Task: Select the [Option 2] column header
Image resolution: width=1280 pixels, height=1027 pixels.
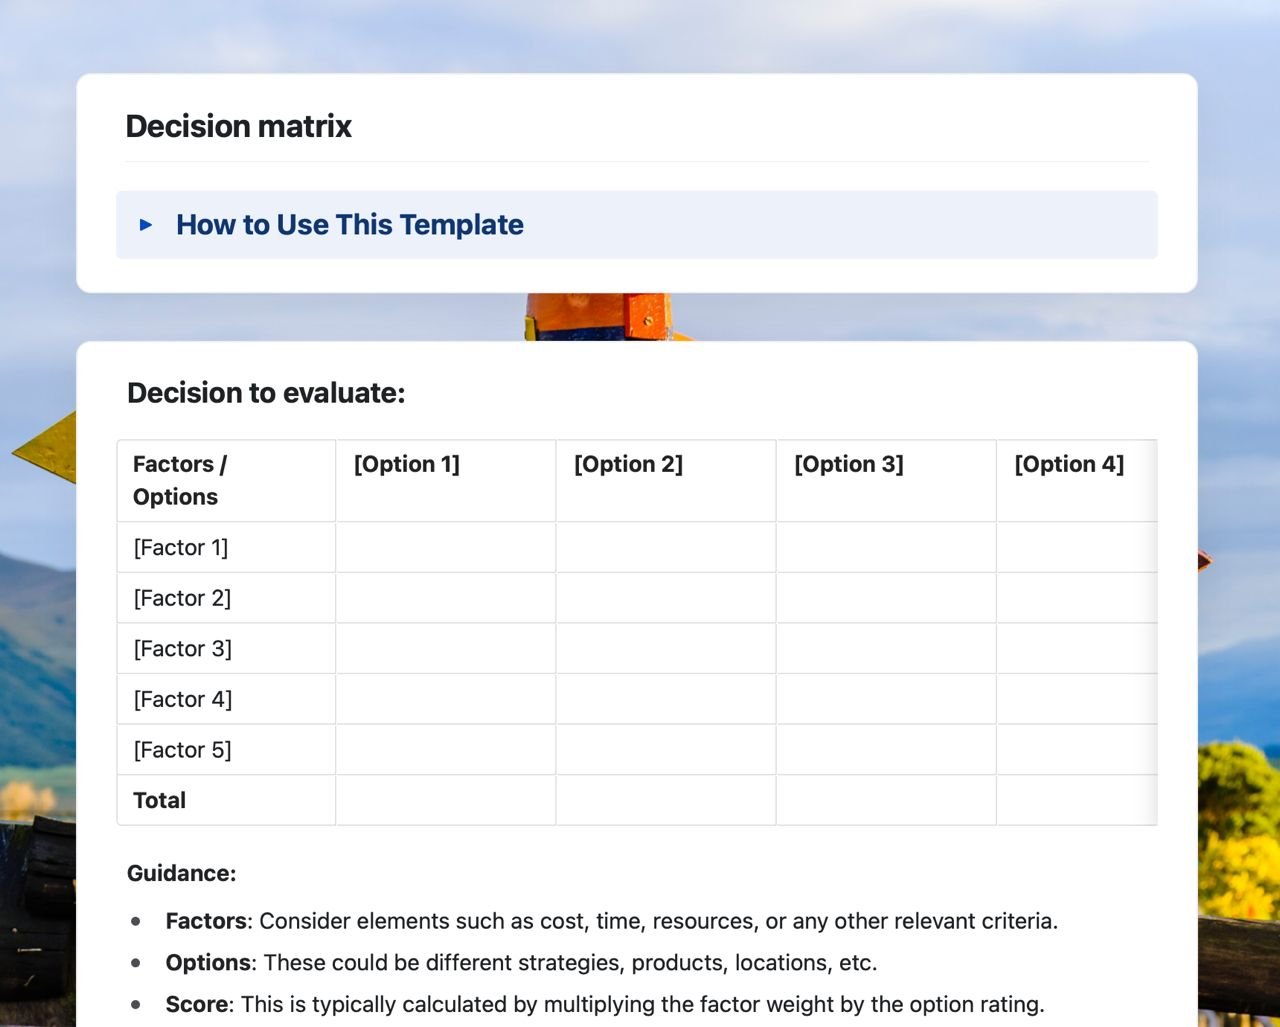Action: (x=629, y=464)
